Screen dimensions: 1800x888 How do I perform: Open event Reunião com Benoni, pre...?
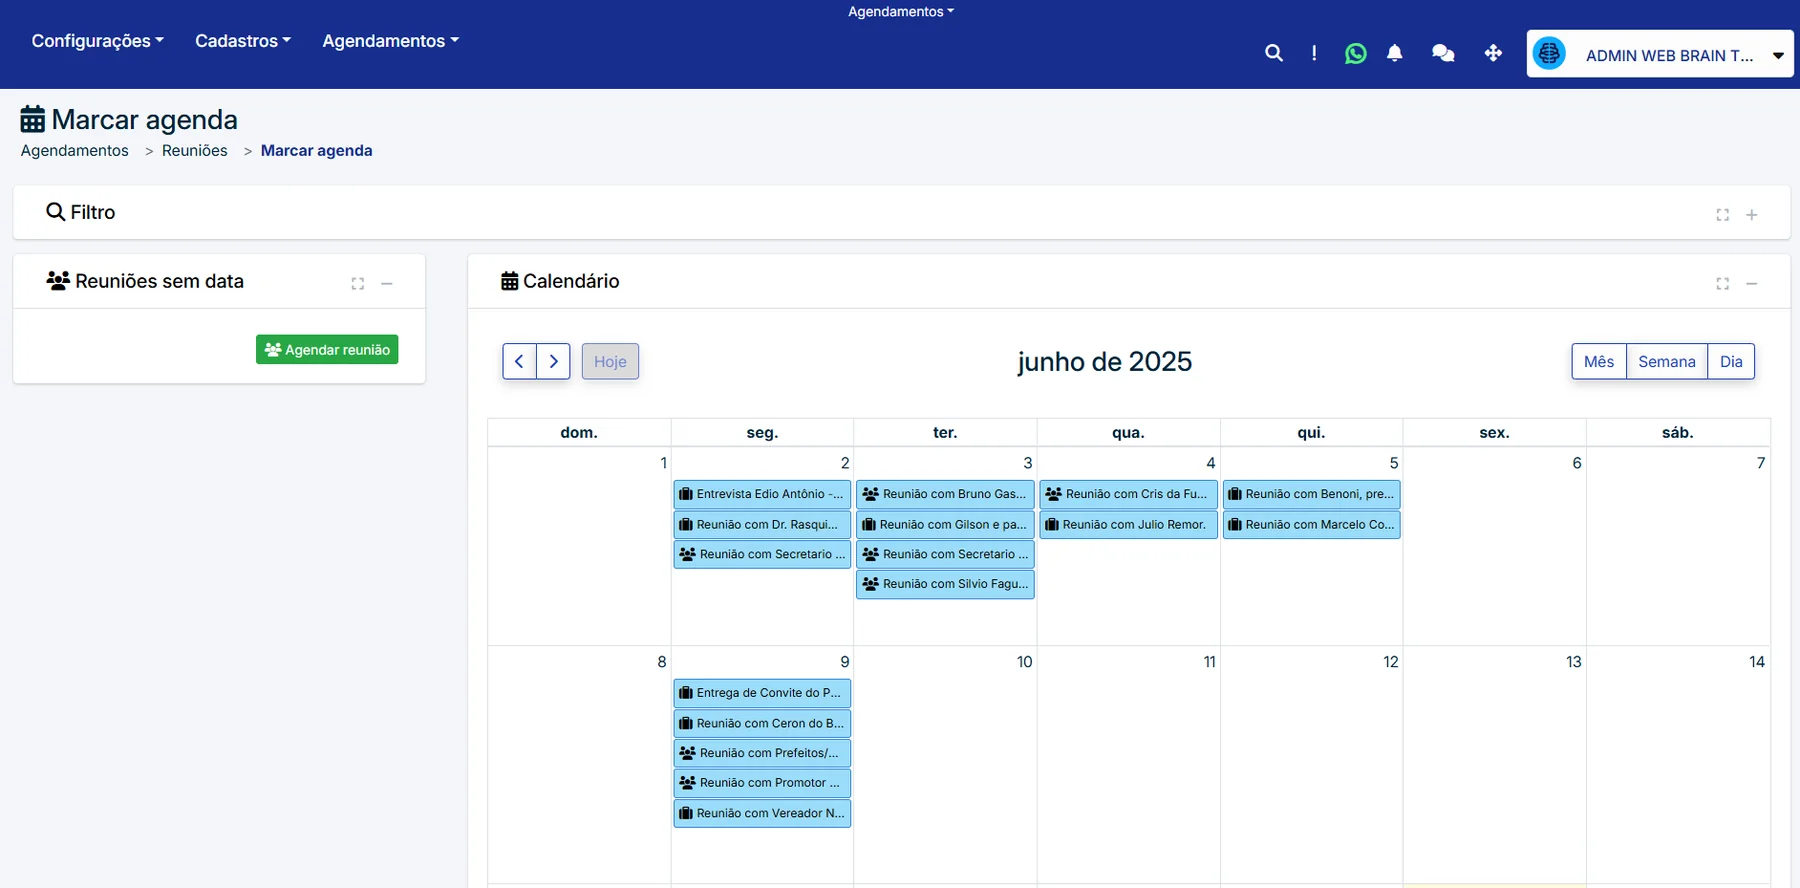(1311, 494)
